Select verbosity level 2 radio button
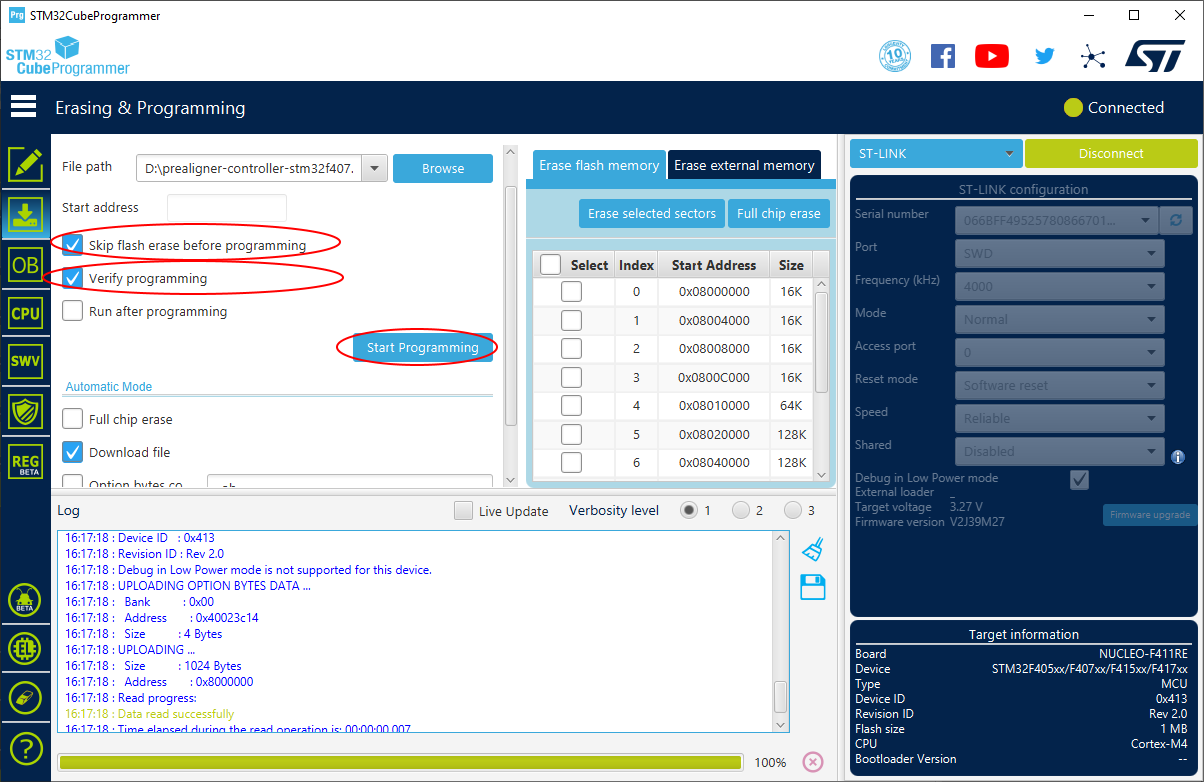Viewport: 1204px width, 782px height. (x=741, y=510)
